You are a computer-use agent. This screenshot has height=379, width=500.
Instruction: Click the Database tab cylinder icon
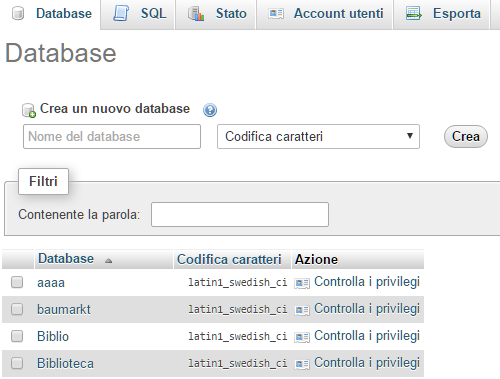click(x=18, y=14)
